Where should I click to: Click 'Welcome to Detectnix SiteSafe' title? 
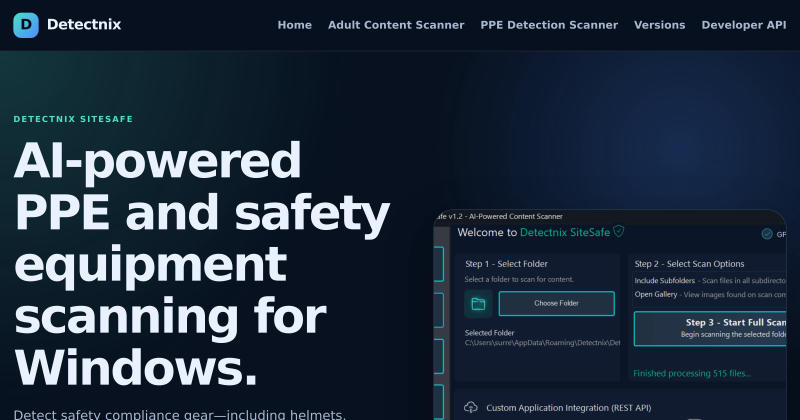pyautogui.click(x=534, y=233)
